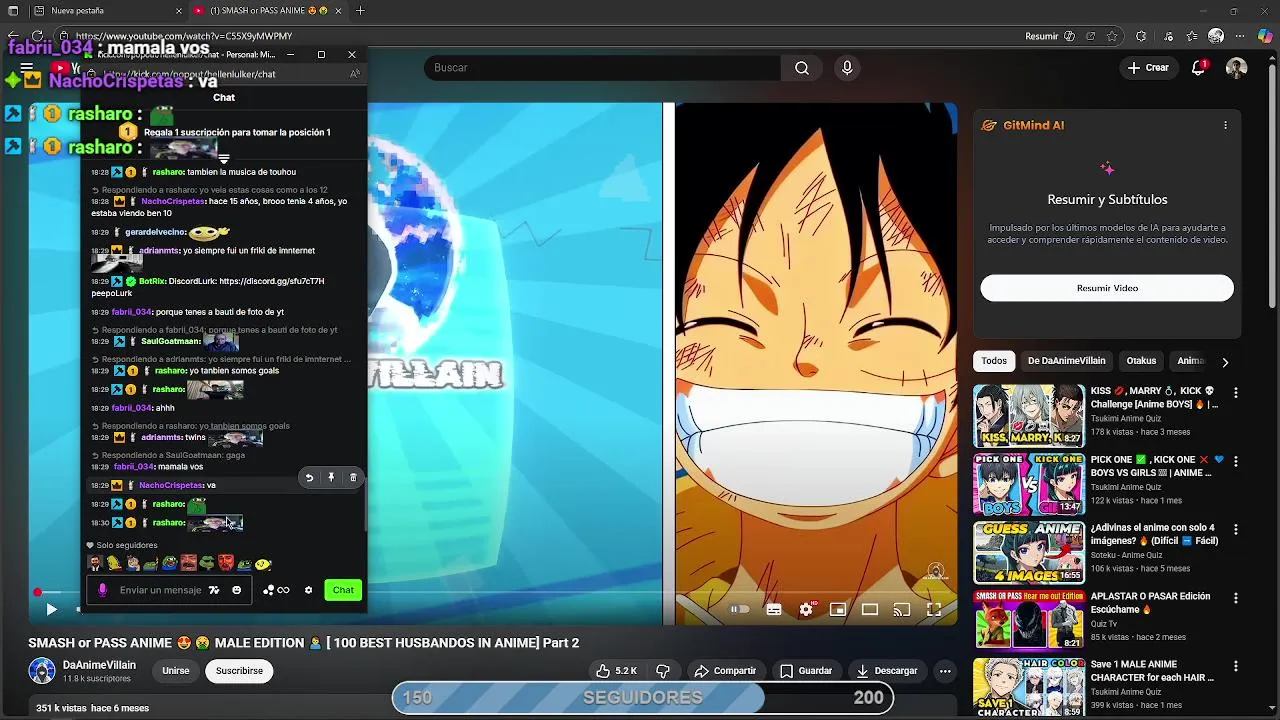Start voice search with the microphone
The width and height of the screenshot is (1280, 720).
coord(847,68)
